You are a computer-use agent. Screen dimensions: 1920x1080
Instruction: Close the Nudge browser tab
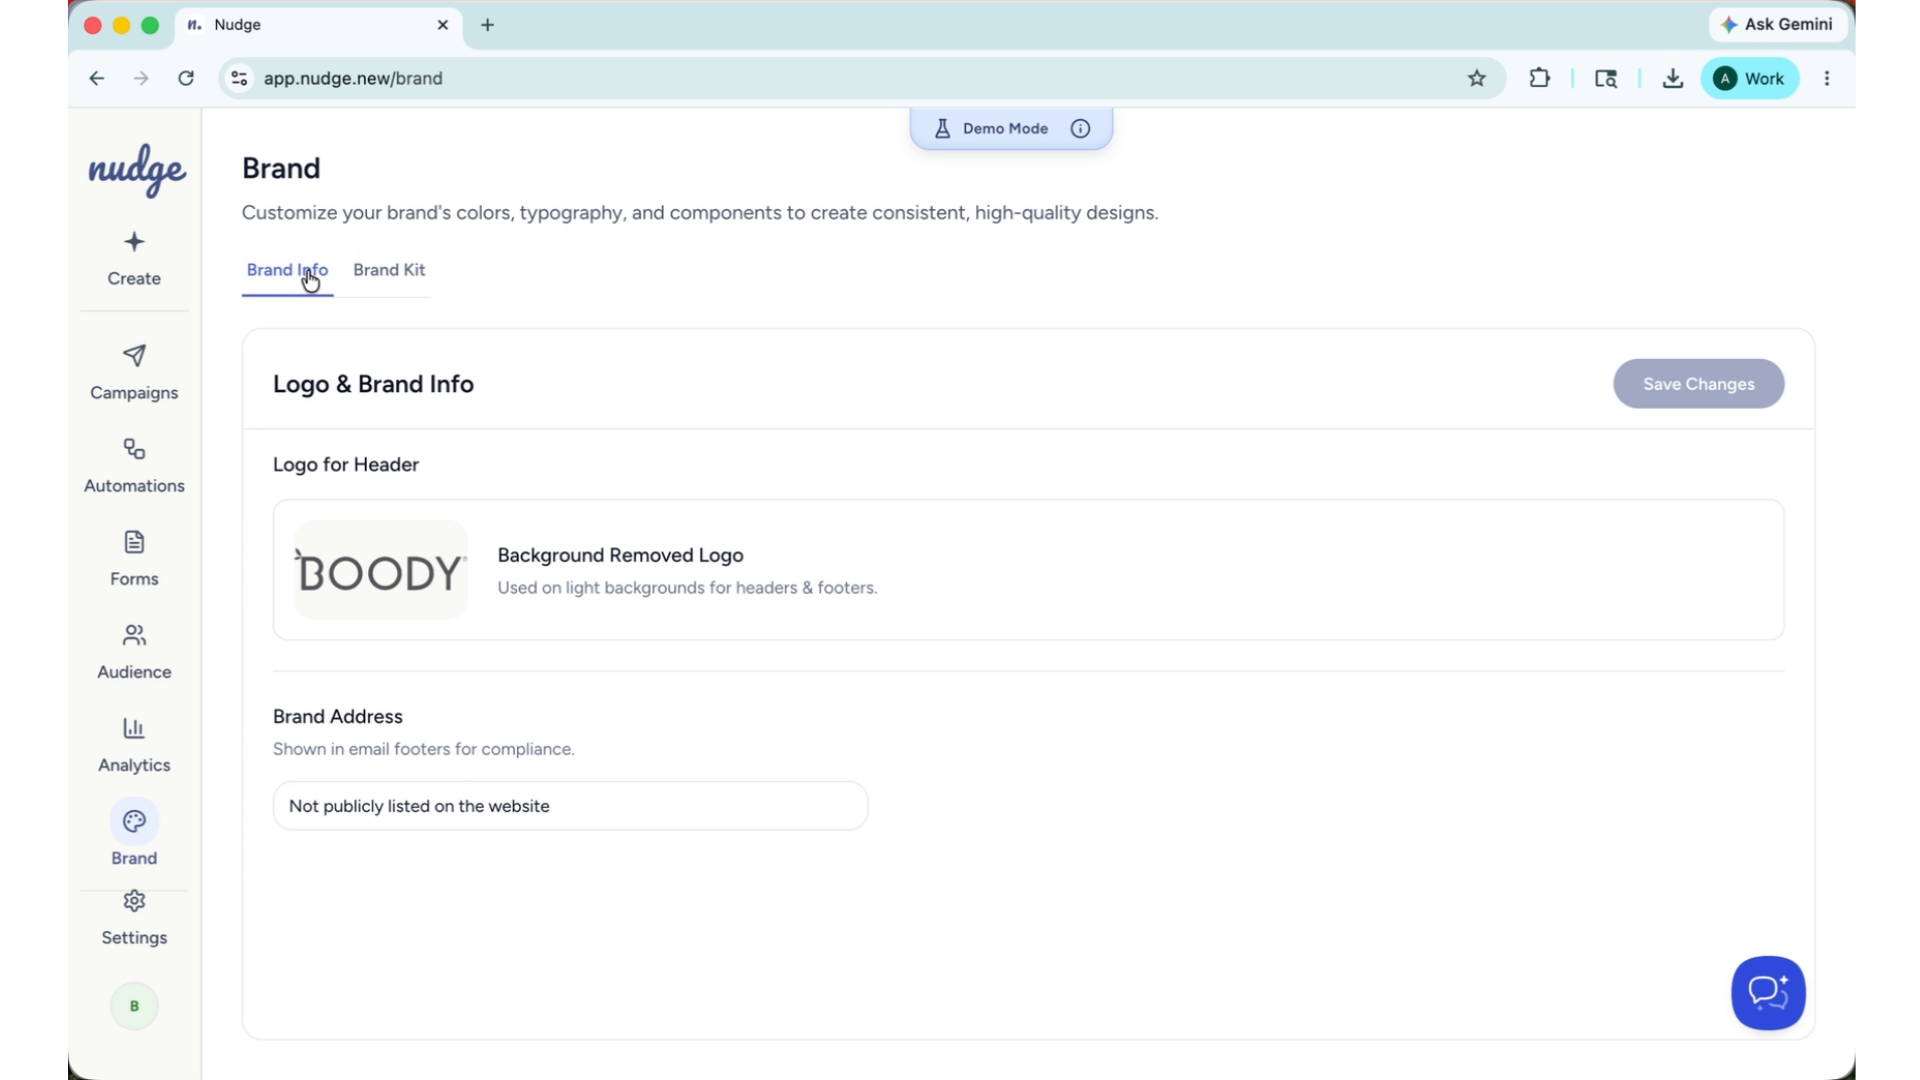(x=442, y=25)
